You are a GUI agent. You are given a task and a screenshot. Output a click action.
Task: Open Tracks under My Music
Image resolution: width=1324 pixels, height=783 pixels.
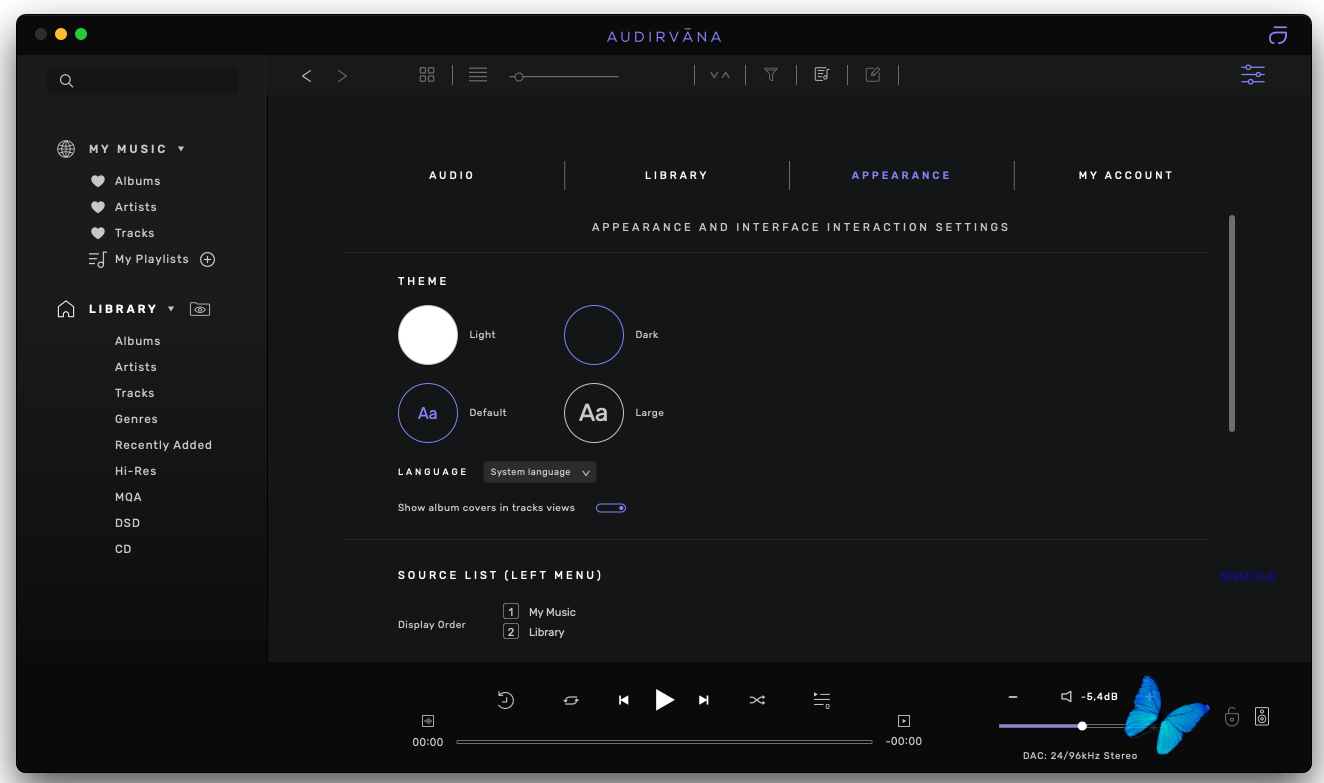135,233
